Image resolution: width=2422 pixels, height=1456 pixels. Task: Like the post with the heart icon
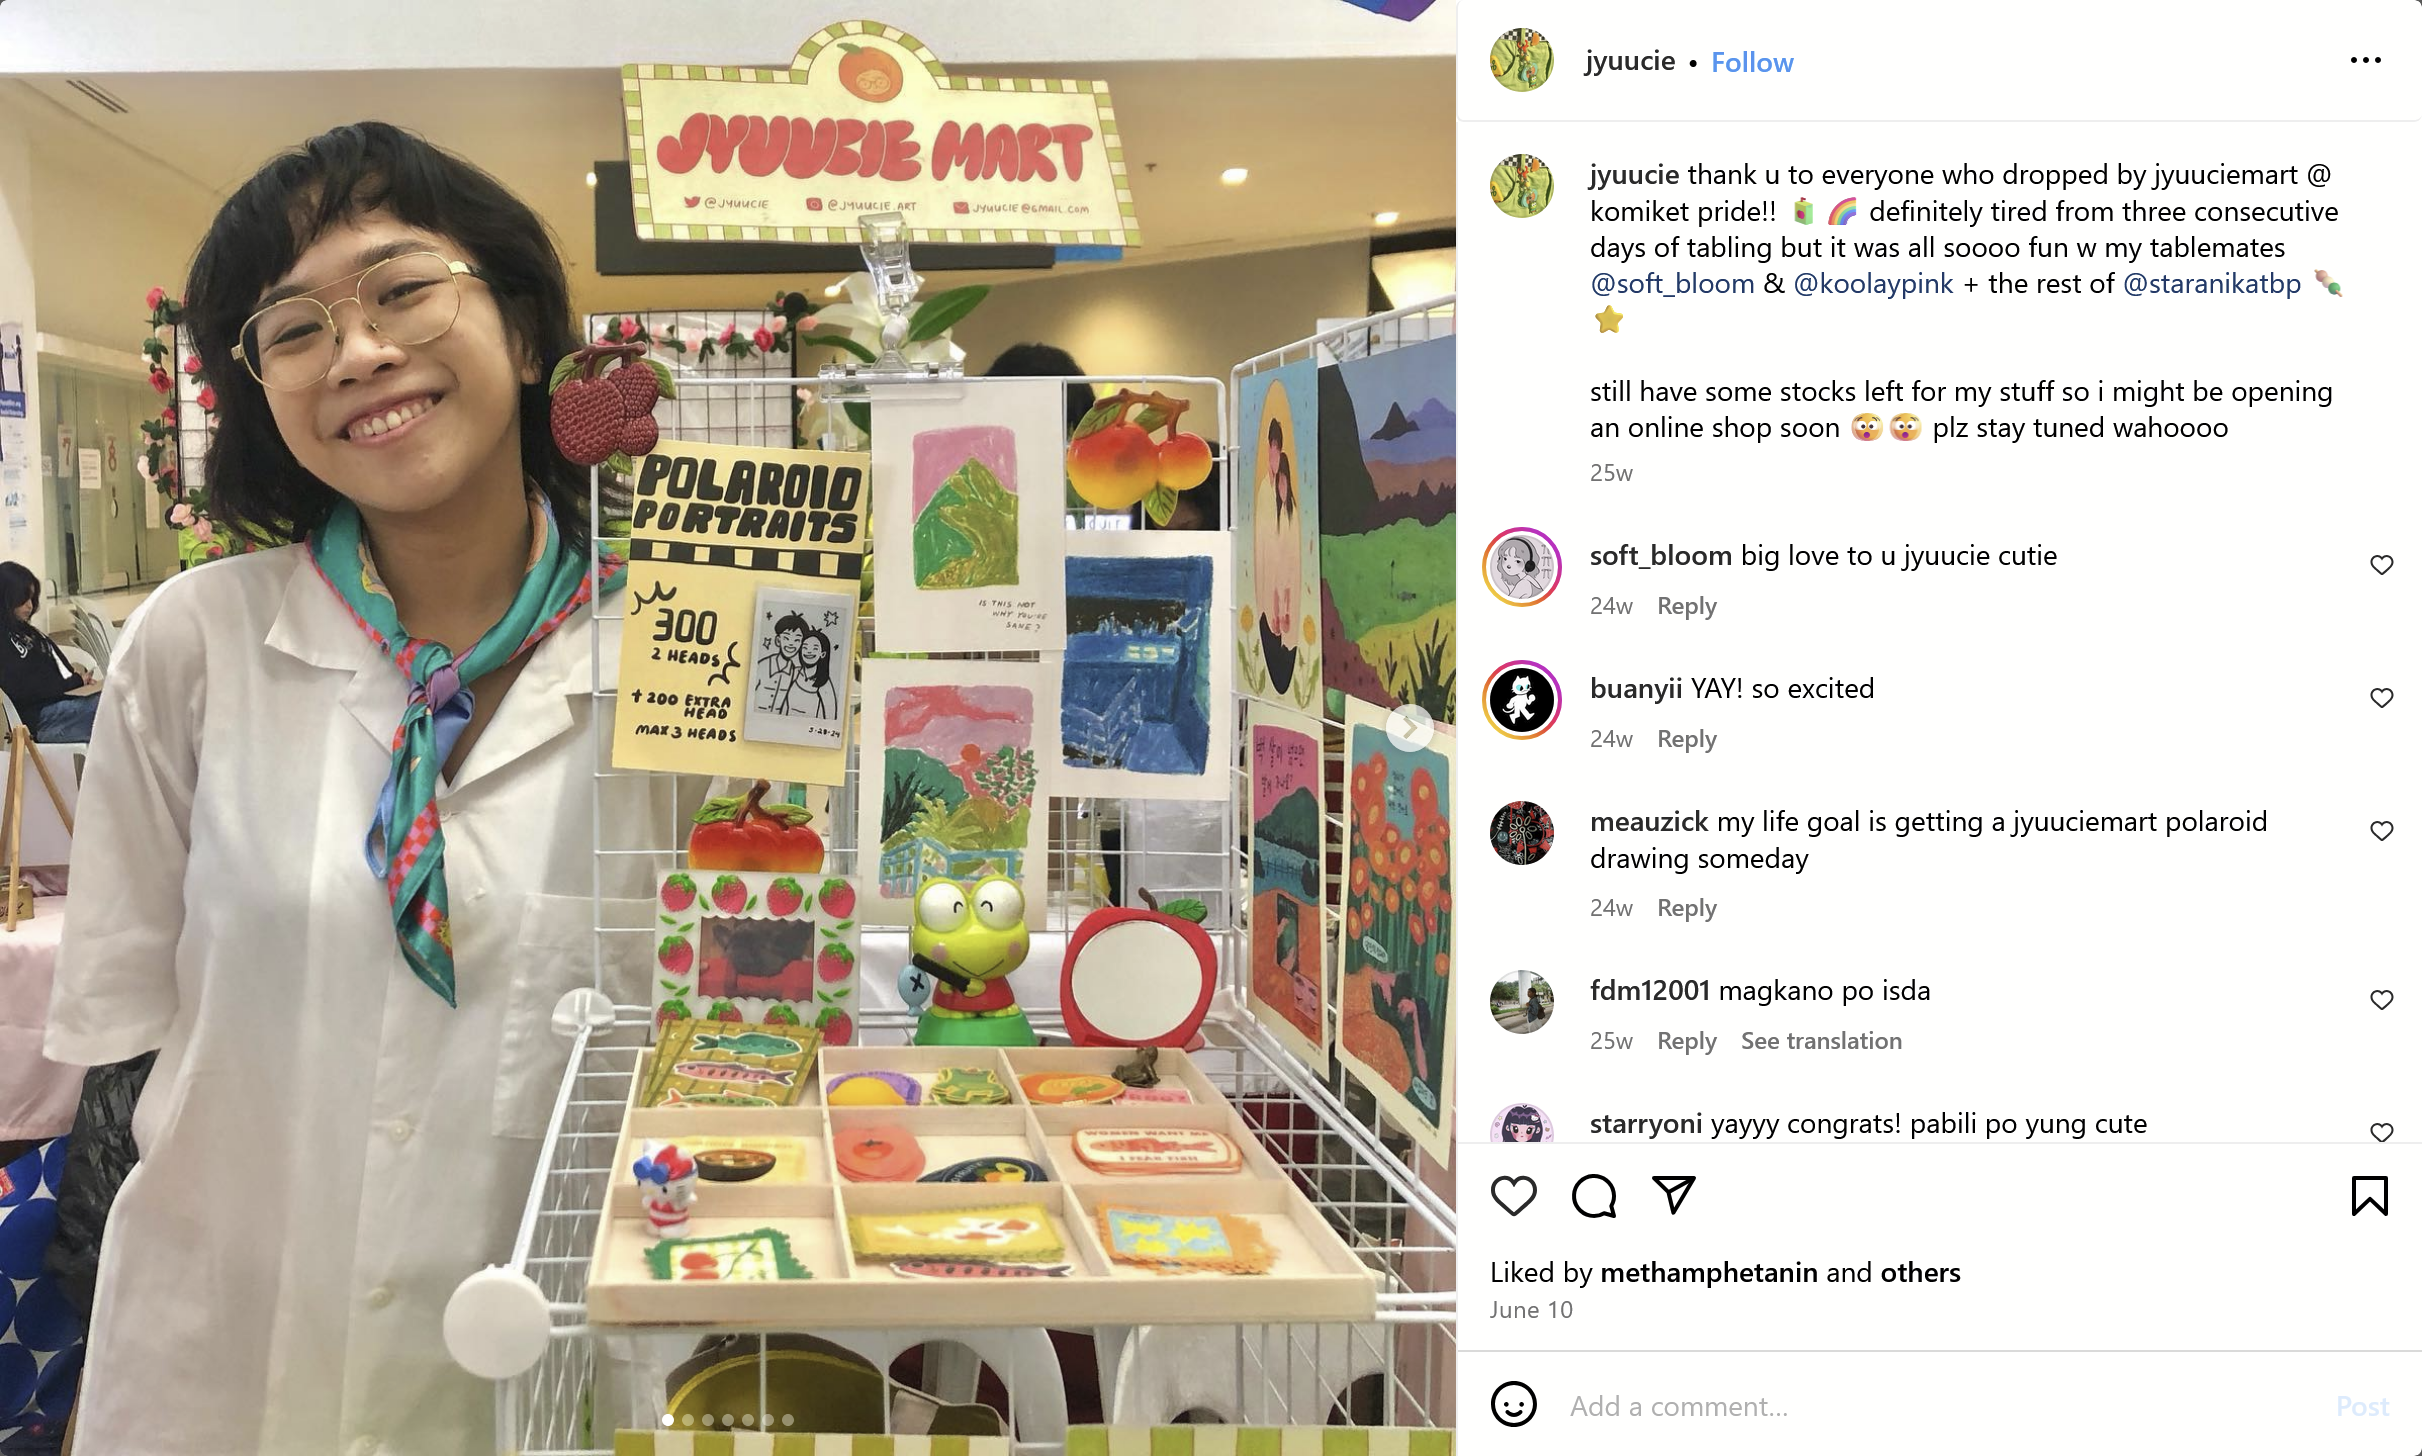1513,1195
